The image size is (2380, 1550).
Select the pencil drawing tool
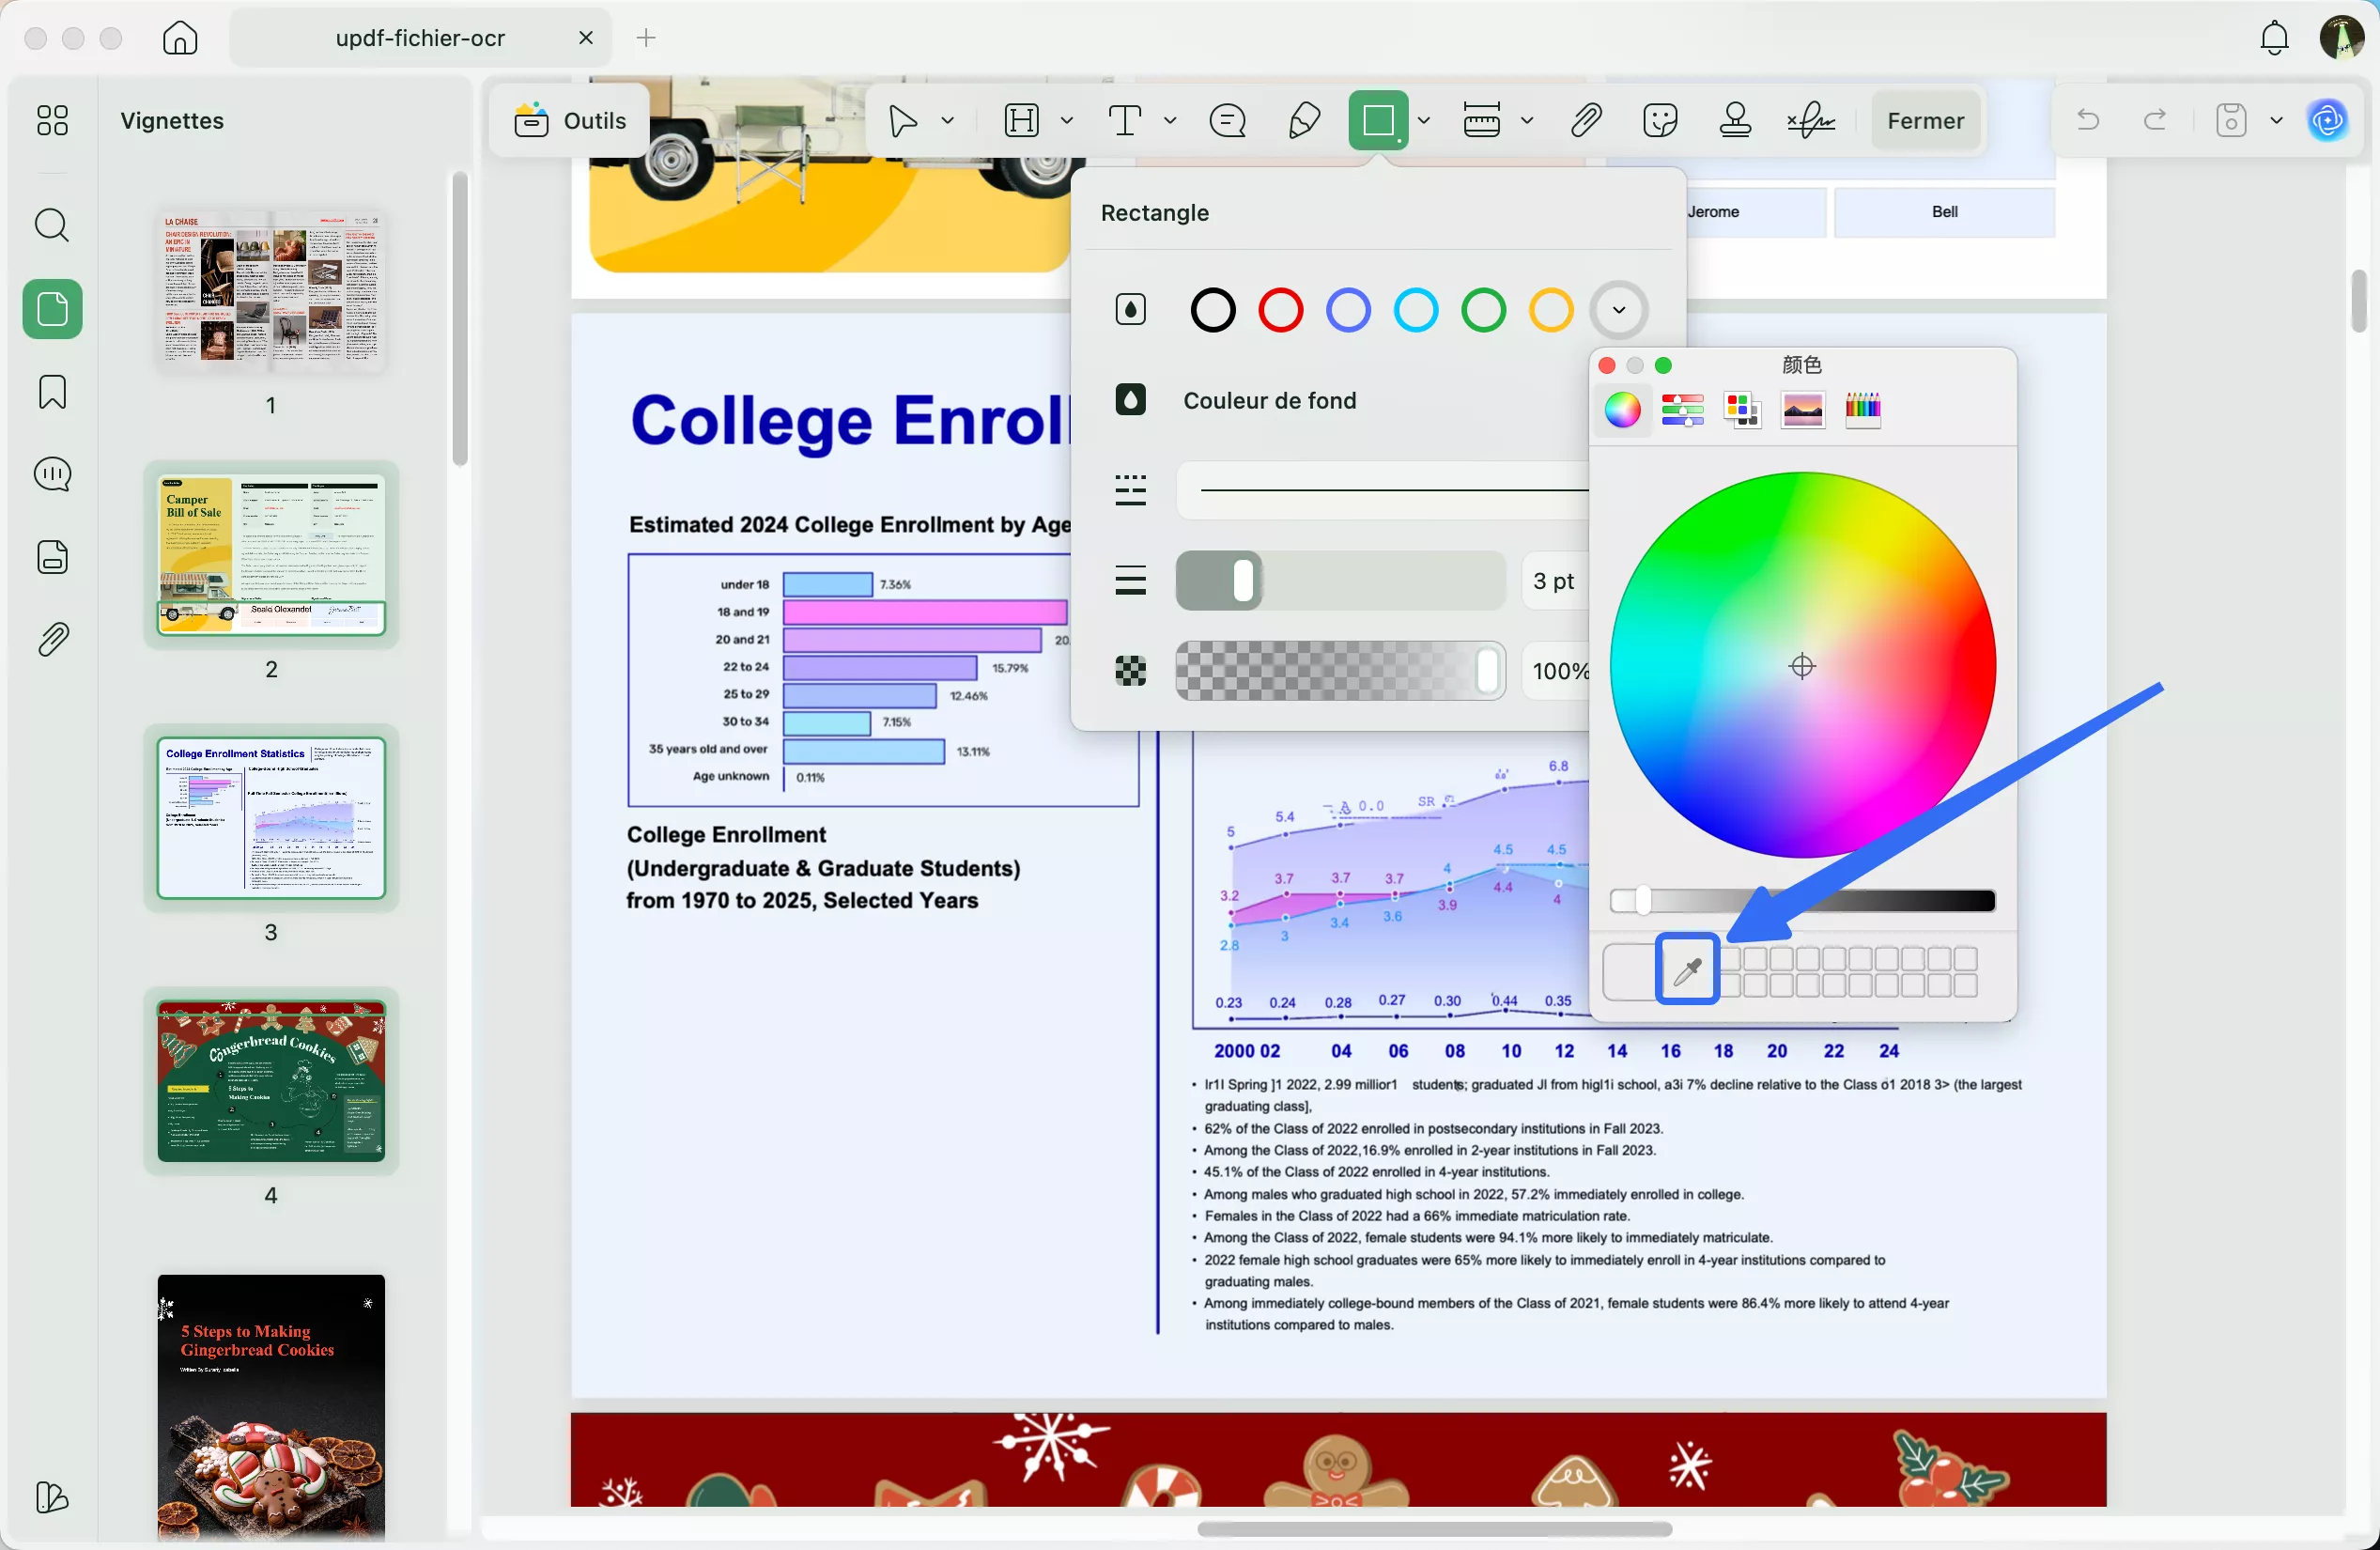point(1304,121)
